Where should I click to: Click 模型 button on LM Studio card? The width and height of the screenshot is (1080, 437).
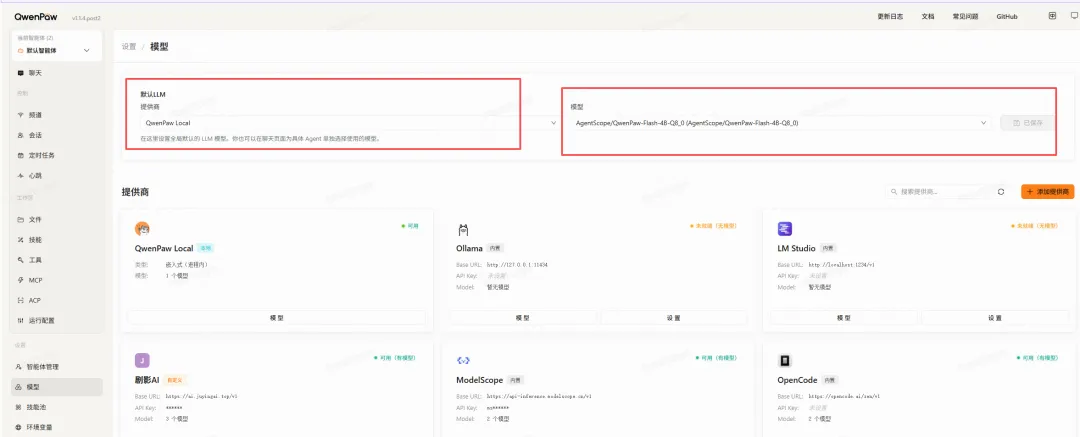(x=844, y=318)
